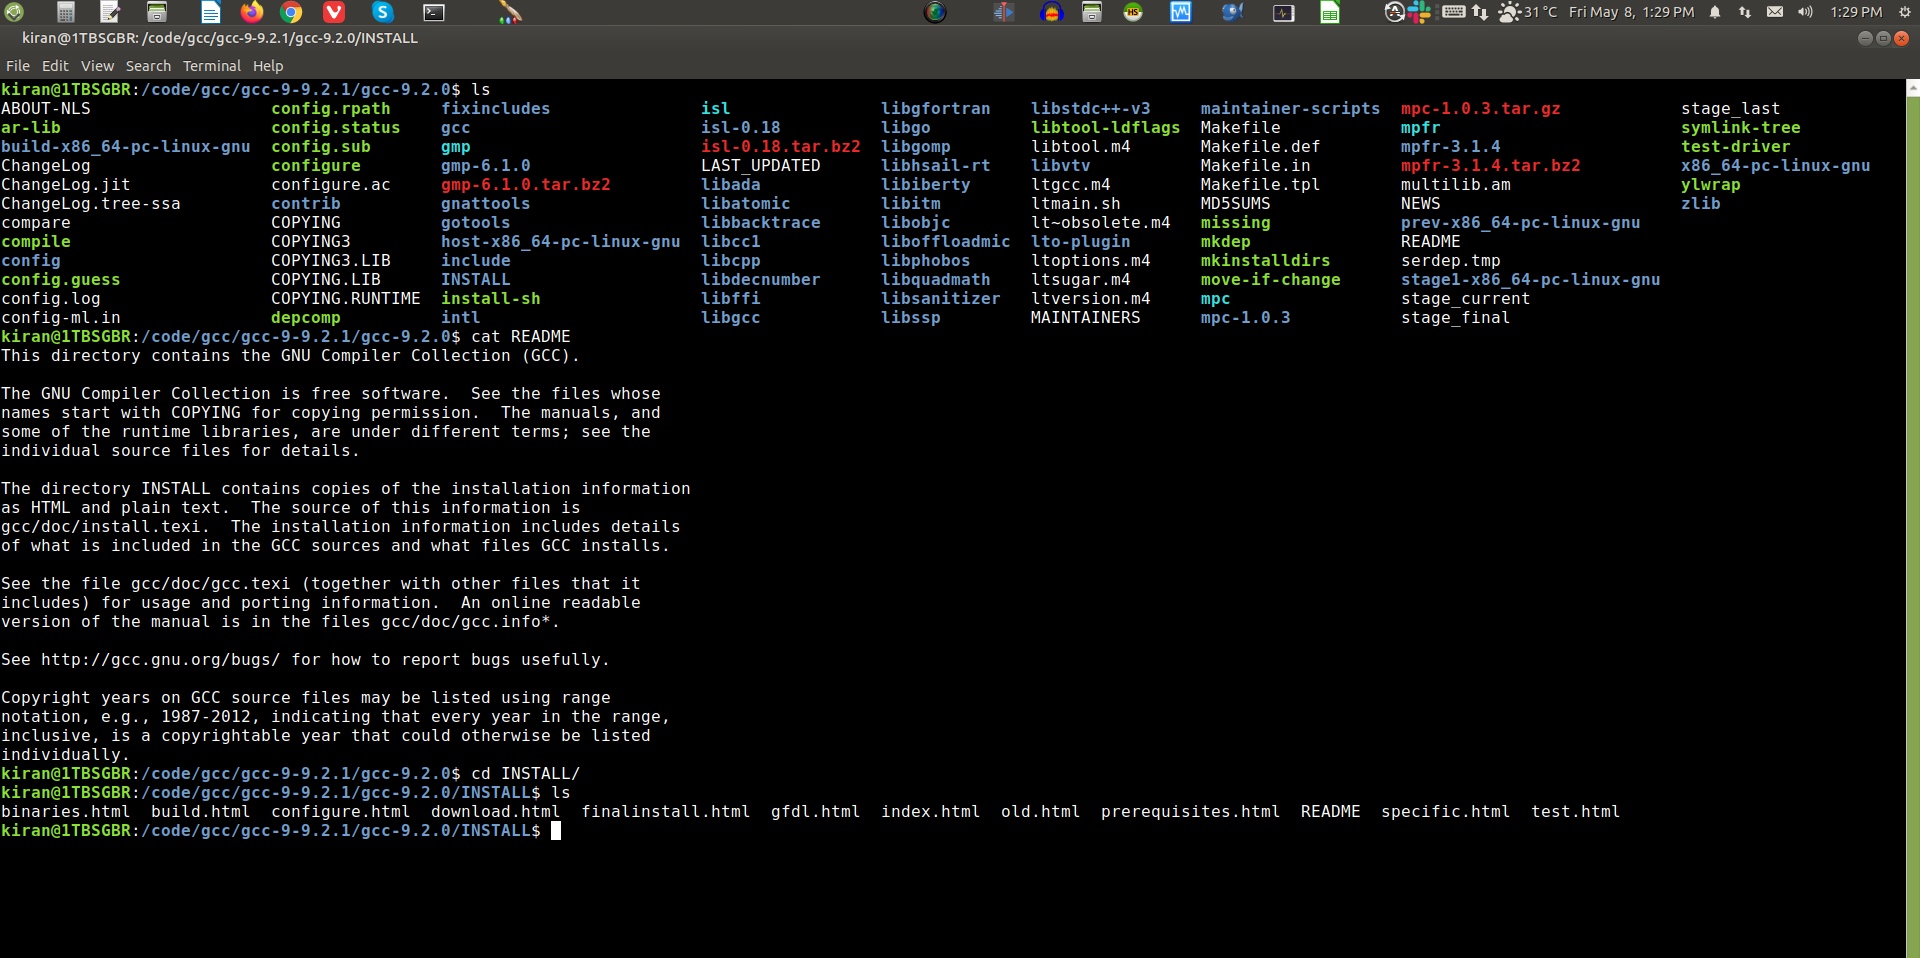Open the notifications bell icon

(x=1715, y=12)
